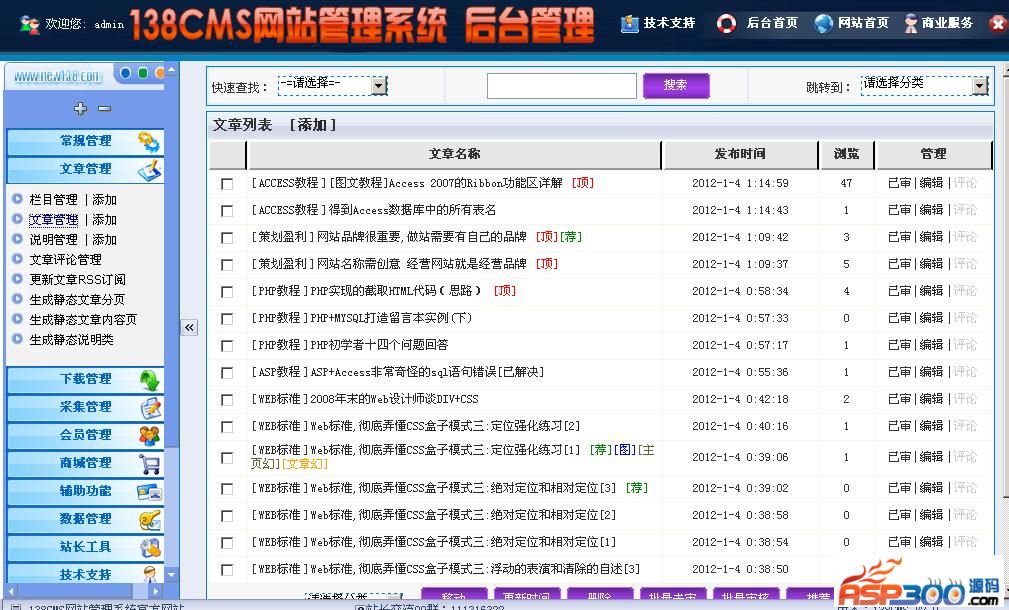Click the purple 搜索 button
1009x610 pixels.
point(676,86)
